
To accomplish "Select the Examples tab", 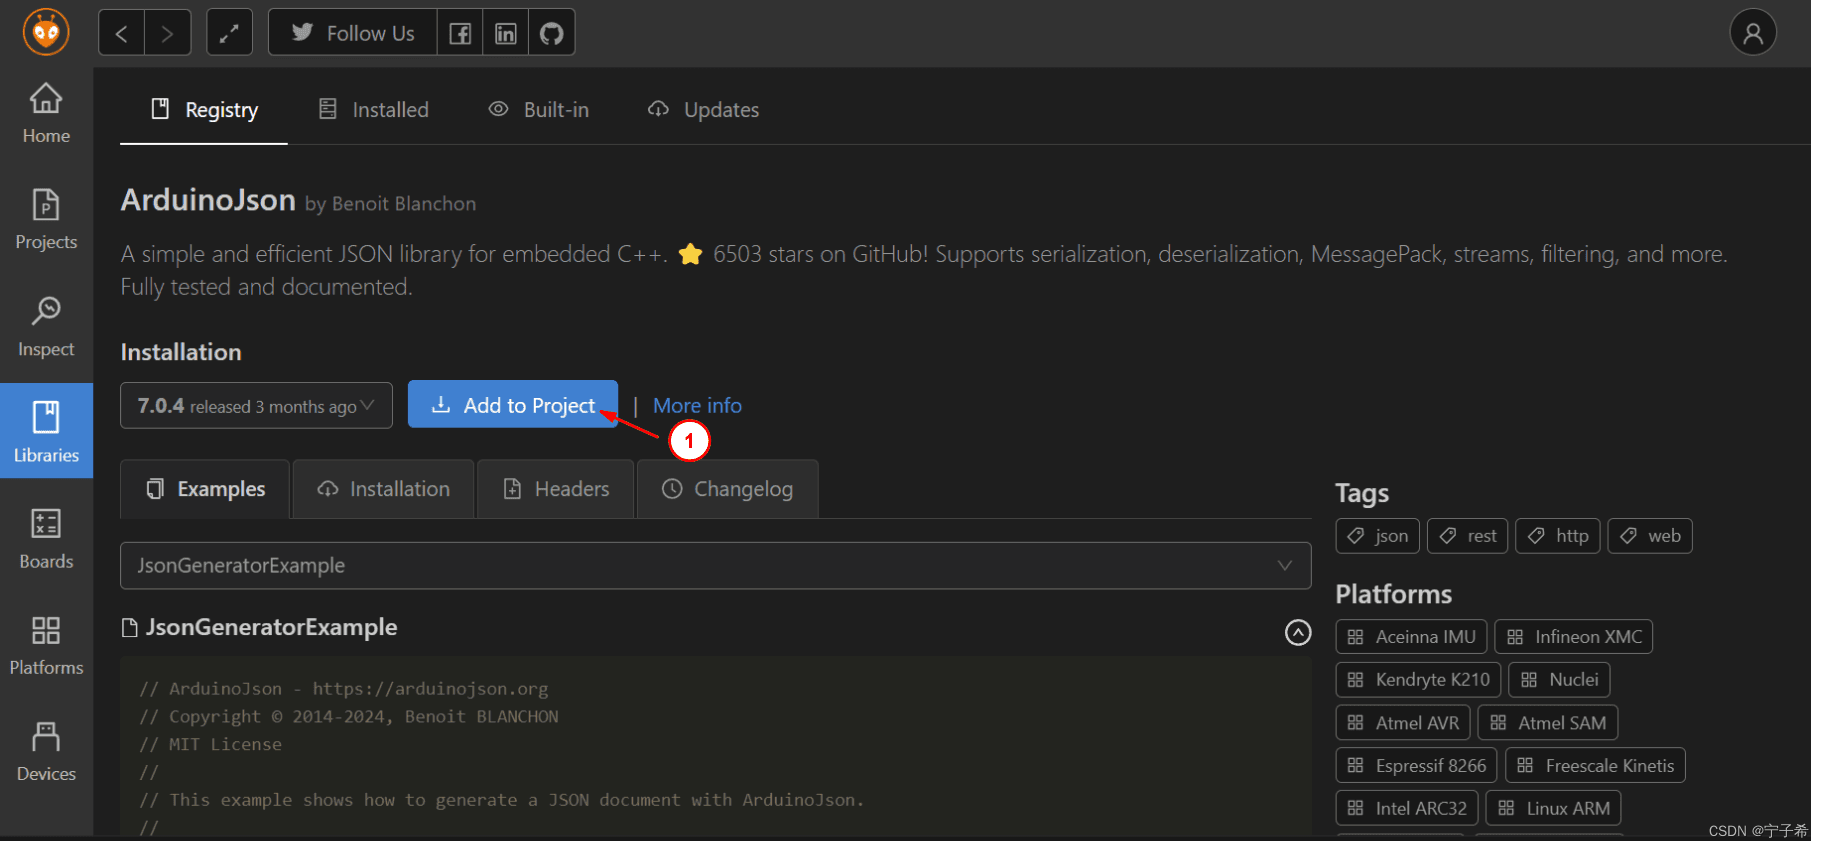I will pos(205,489).
